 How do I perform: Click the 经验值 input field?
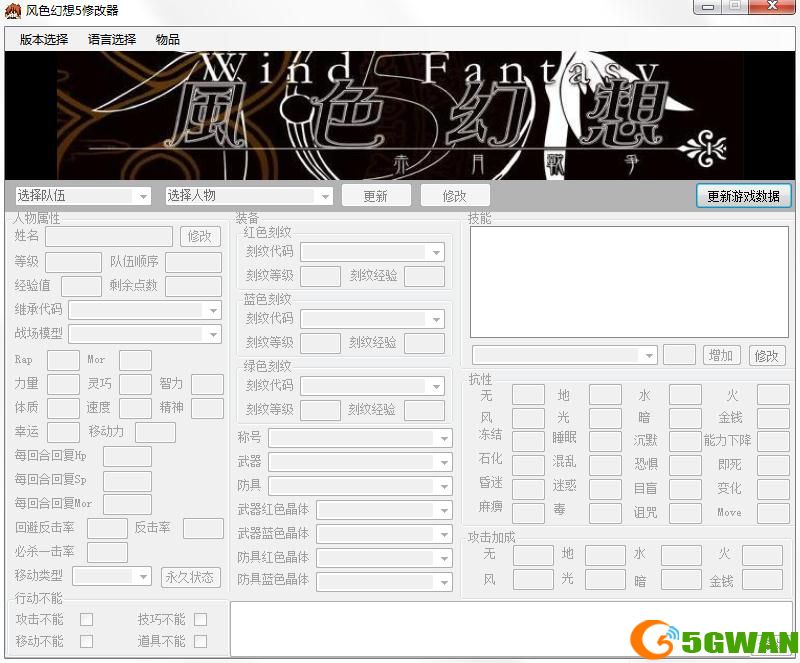click(81, 286)
